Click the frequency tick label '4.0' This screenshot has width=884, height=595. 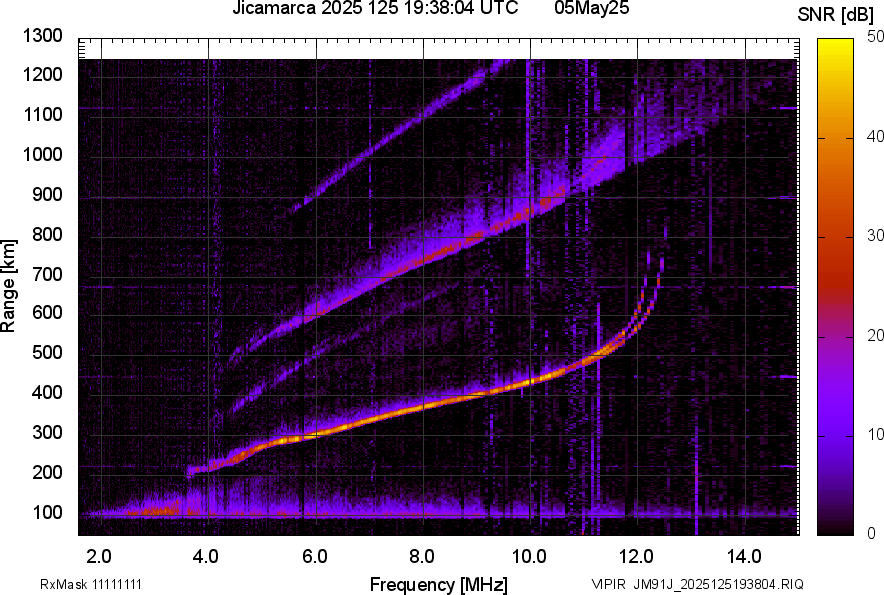206,556
